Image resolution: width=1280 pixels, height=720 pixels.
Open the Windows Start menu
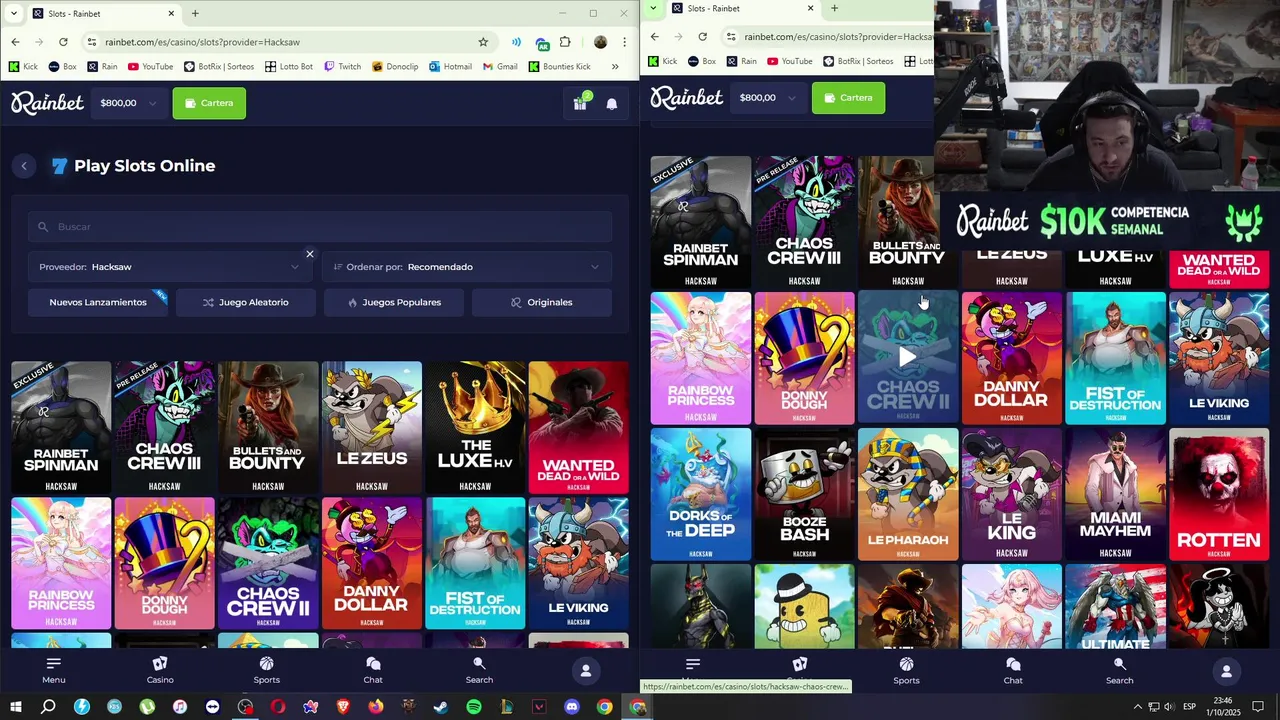click(15, 707)
